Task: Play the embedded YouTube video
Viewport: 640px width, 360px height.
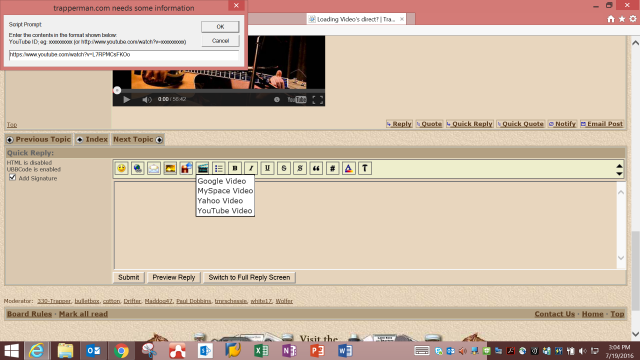Action: point(127,99)
